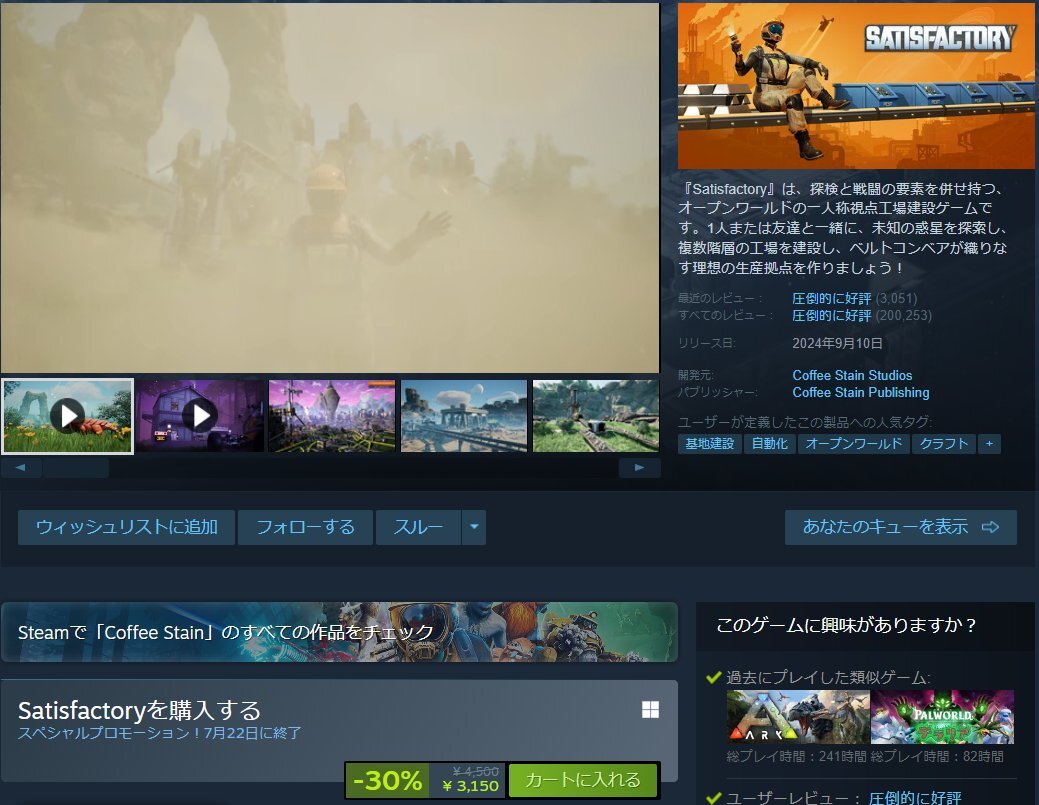Viewport: 1039px width, 805px height.
Task: Click the Palworld similar game thumbnail
Action: click(942, 717)
